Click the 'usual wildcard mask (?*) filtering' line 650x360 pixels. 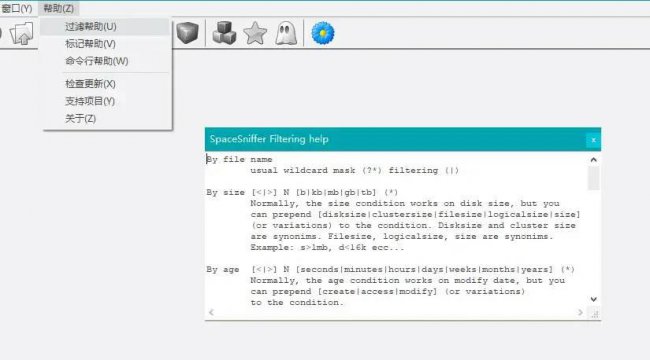(354, 170)
